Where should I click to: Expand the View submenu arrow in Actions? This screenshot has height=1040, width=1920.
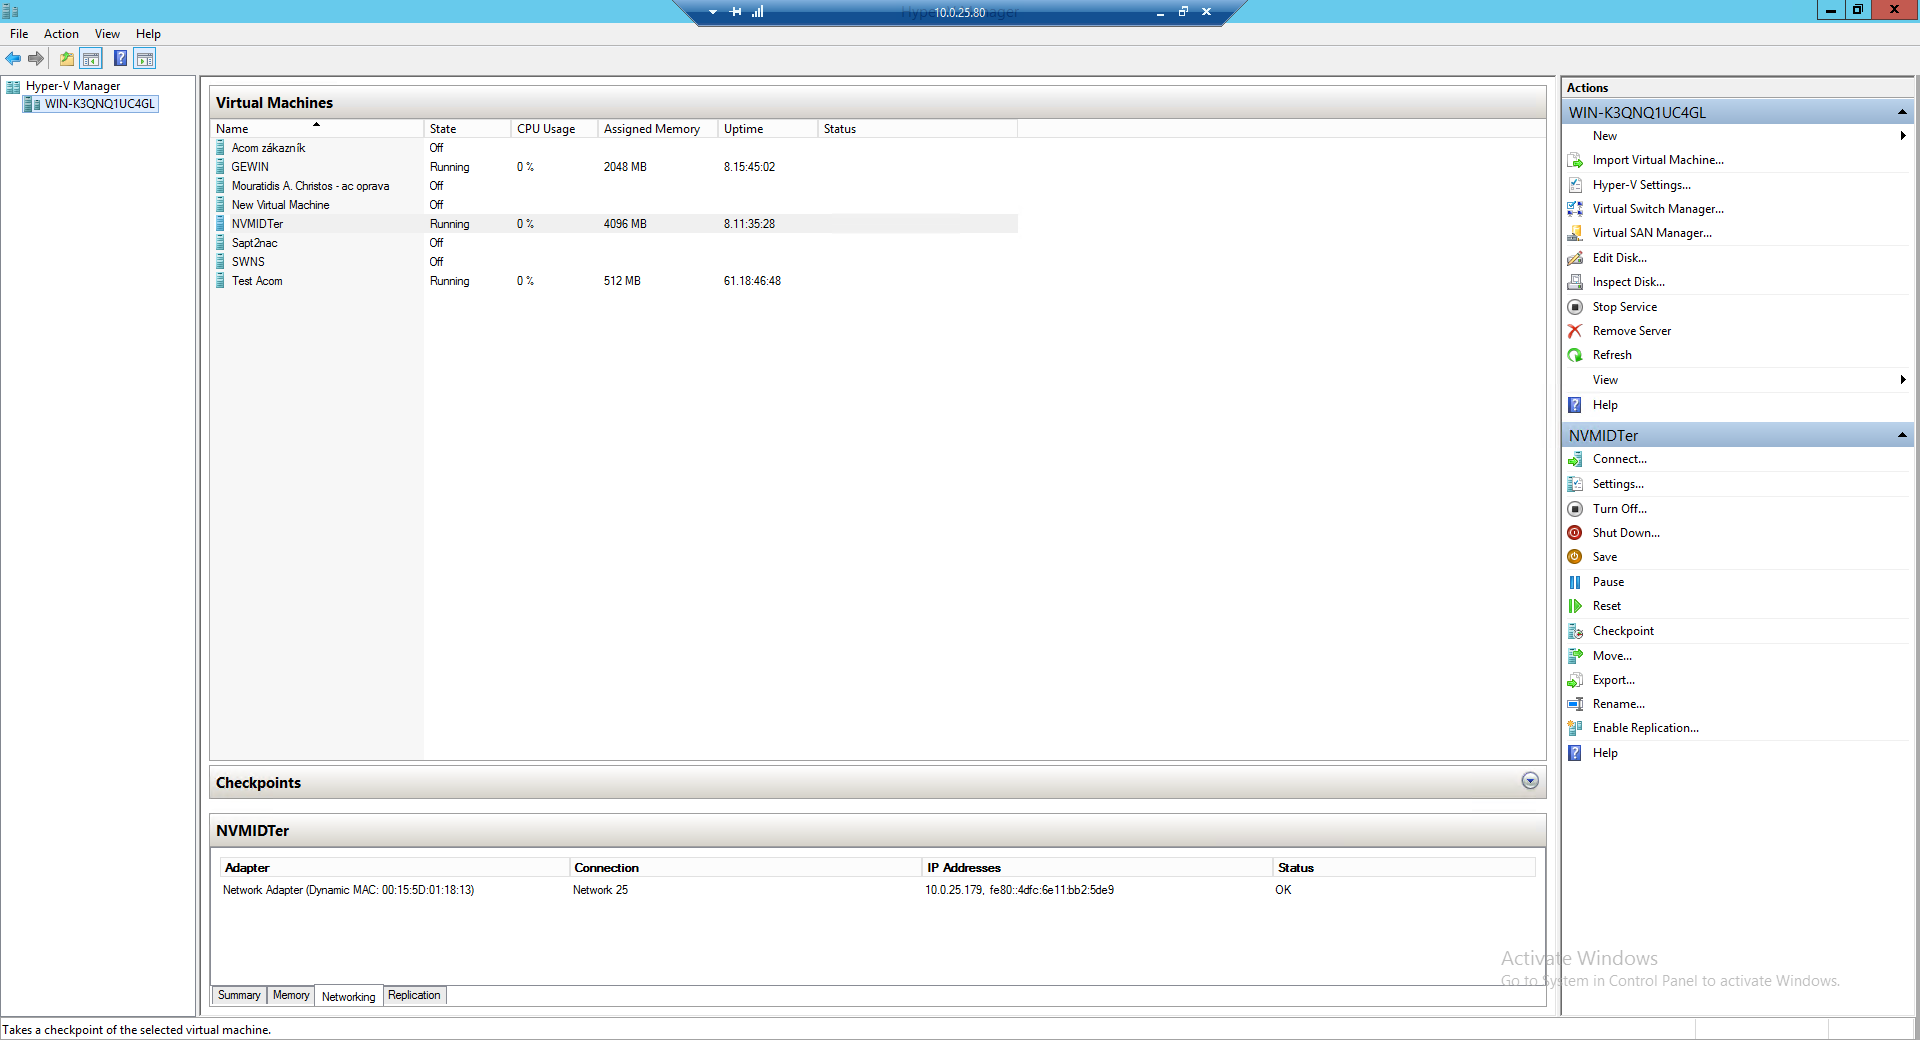pos(1903,380)
